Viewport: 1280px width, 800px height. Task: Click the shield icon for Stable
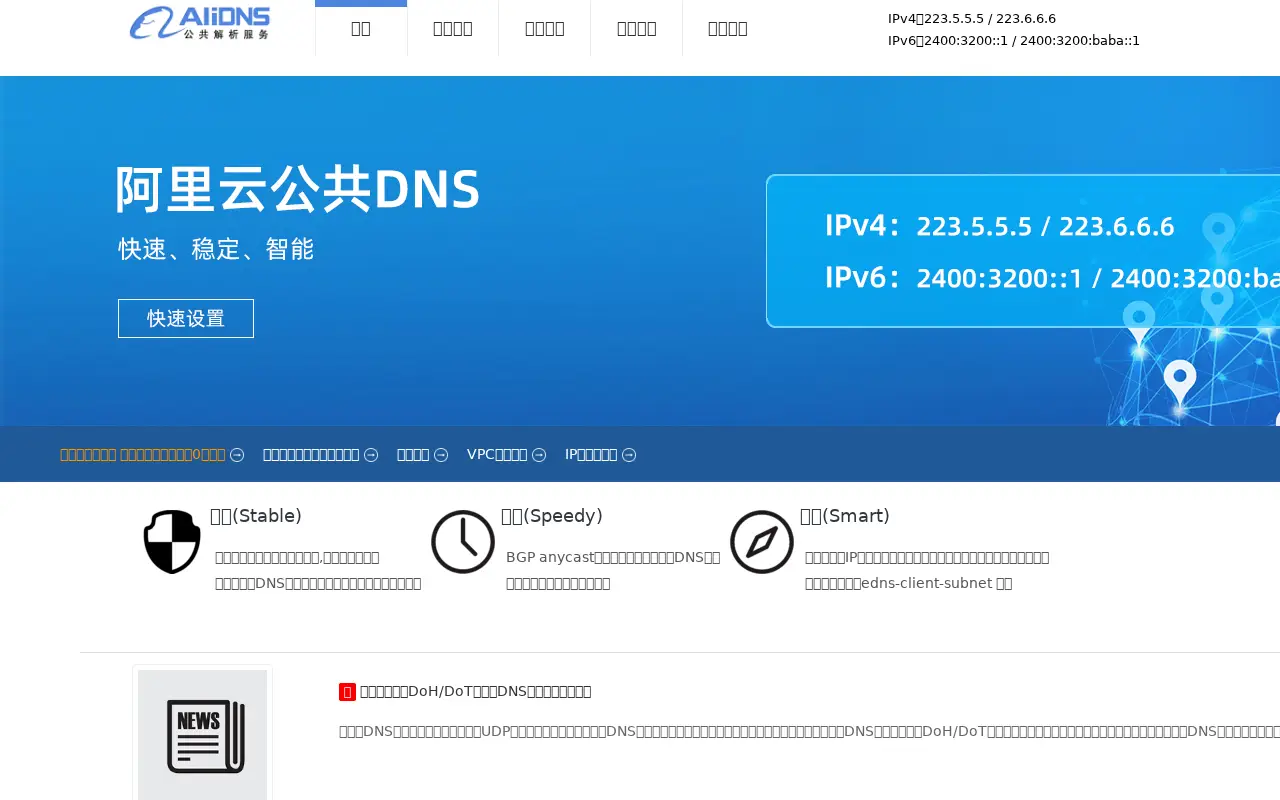click(172, 542)
